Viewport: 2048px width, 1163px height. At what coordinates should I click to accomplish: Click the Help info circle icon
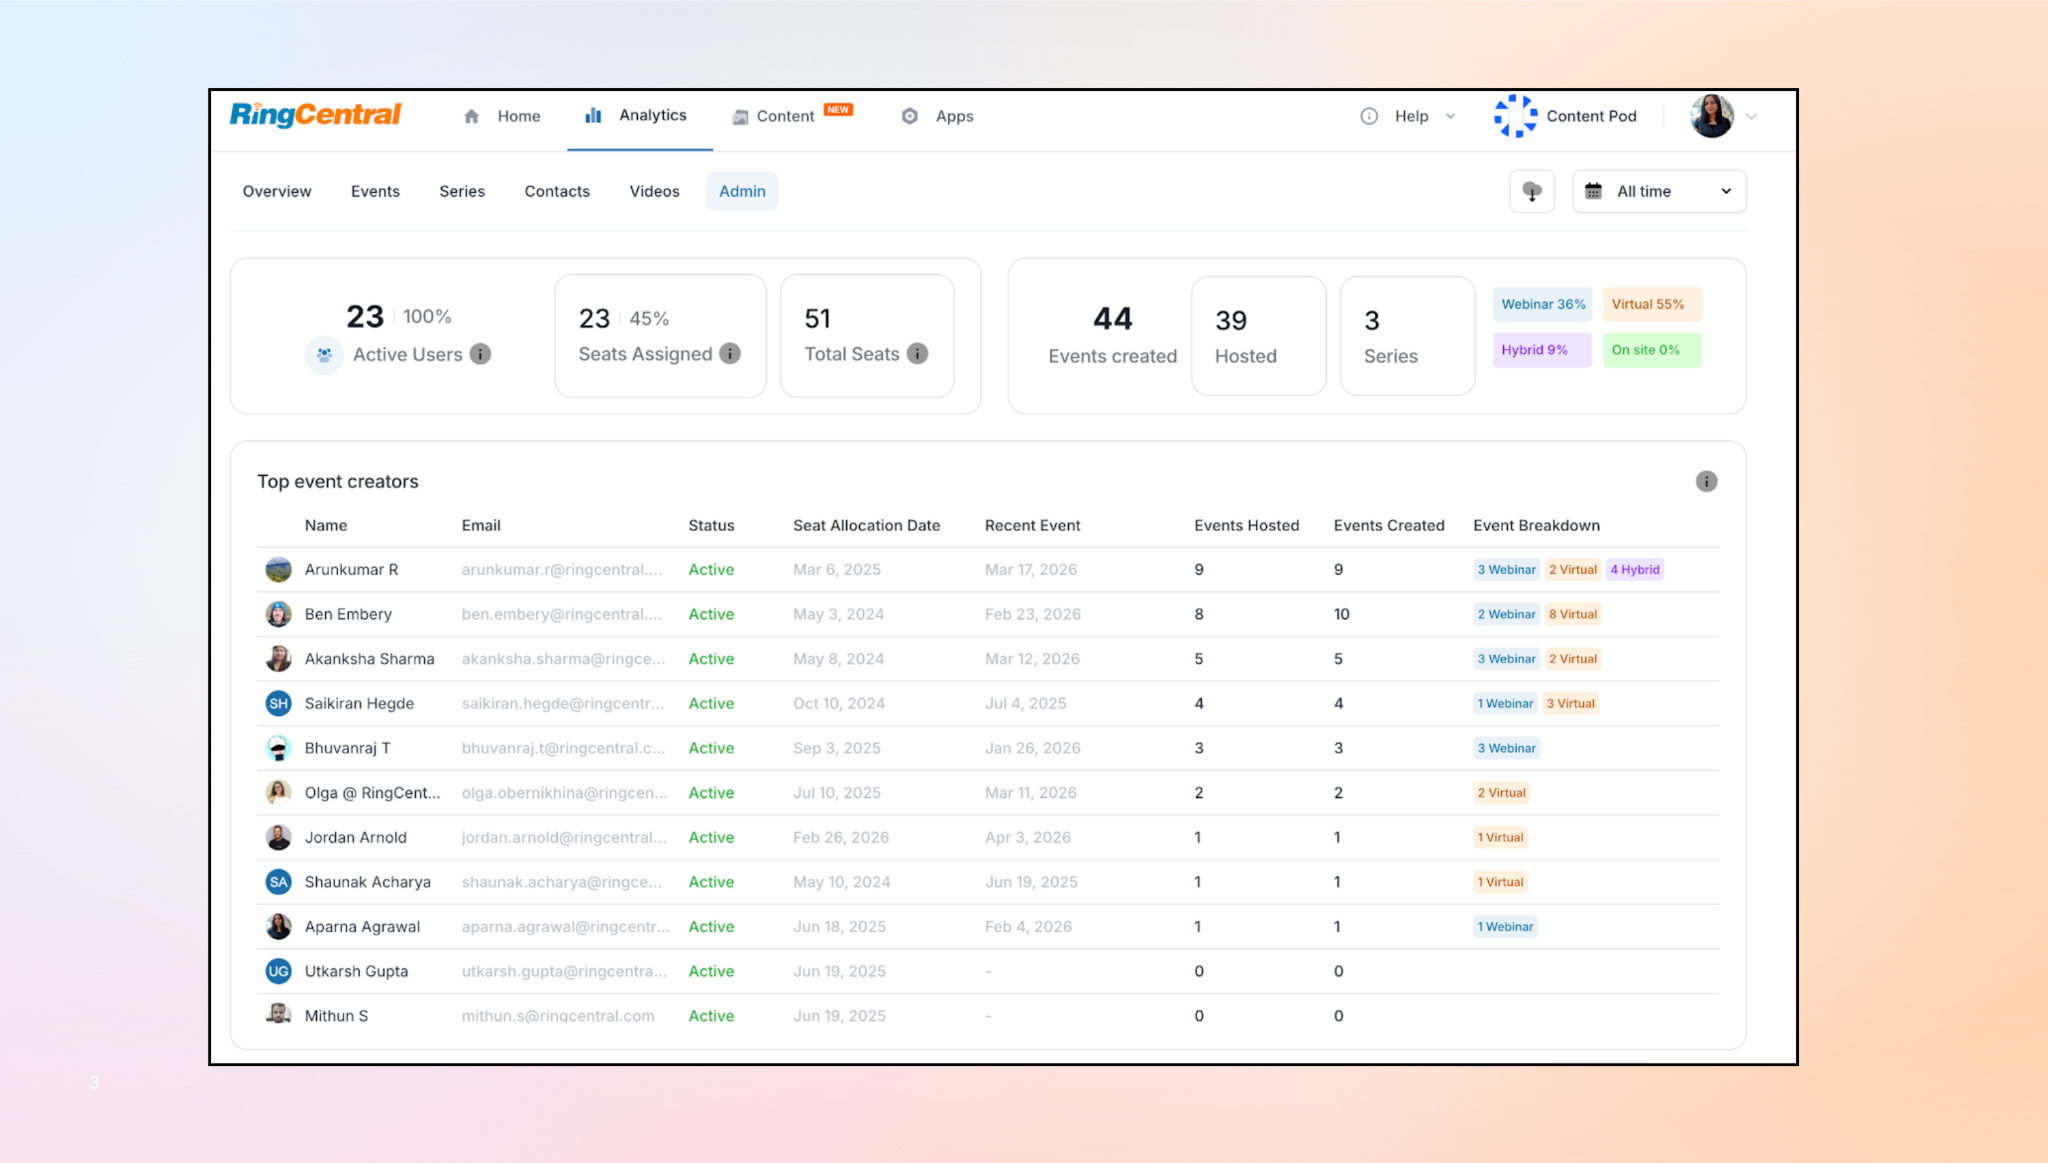[1369, 116]
